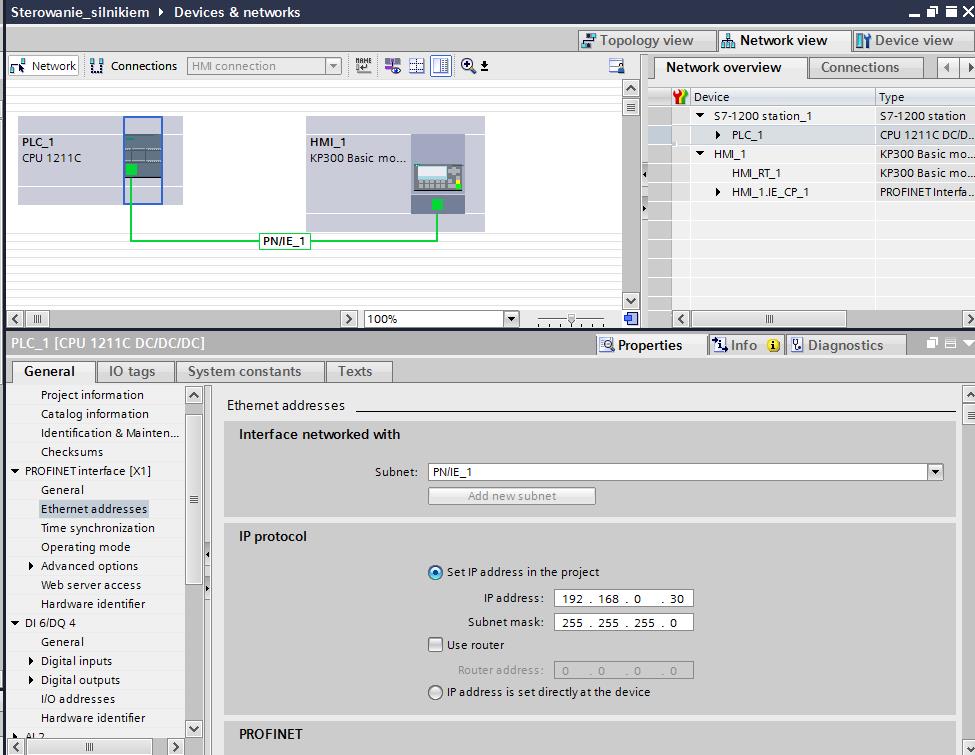The image size is (975, 755).
Task: Switch to Topology view tab
Action: pyautogui.click(x=645, y=40)
